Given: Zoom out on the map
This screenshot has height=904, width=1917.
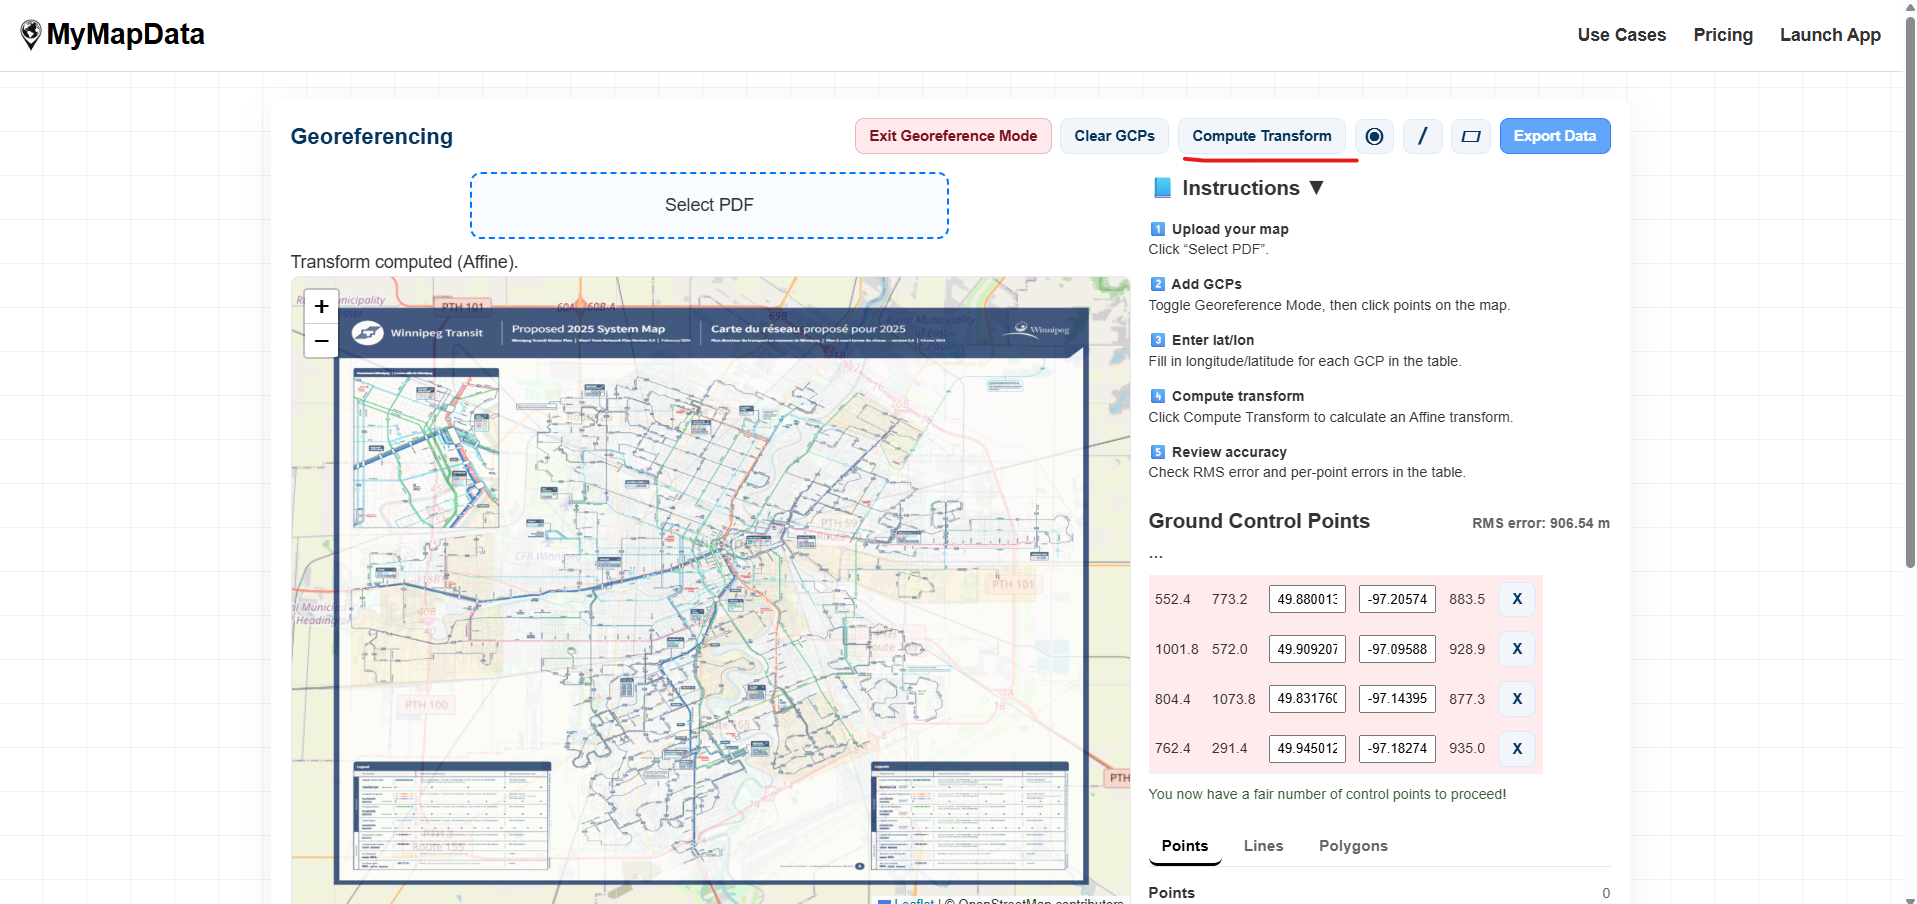Looking at the screenshot, I should pos(320,341).
